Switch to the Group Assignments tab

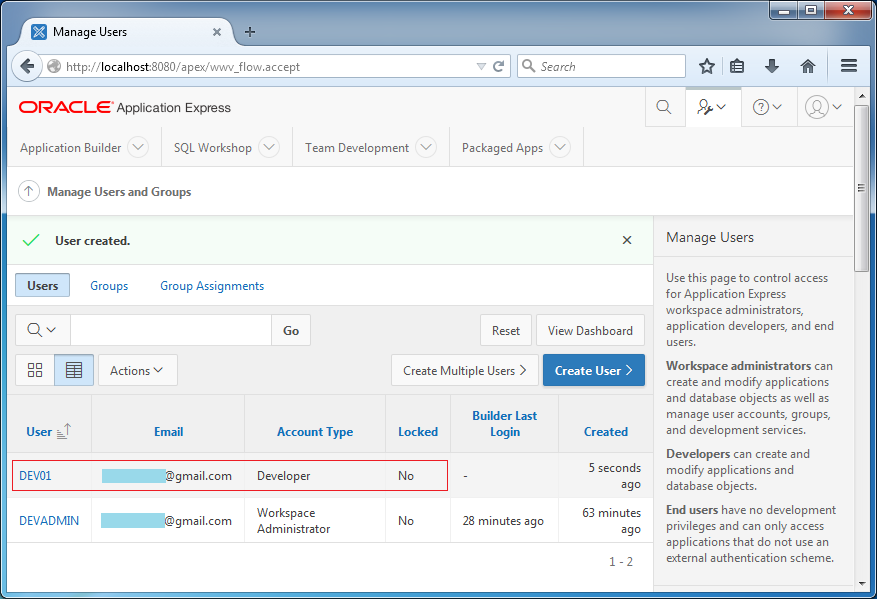pos(212,286)
